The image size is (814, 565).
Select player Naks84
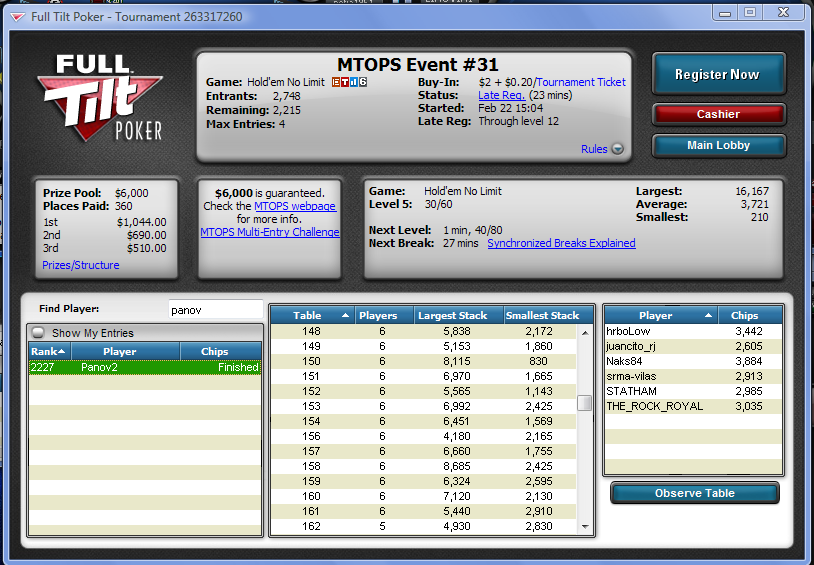(x=694, y=361)
